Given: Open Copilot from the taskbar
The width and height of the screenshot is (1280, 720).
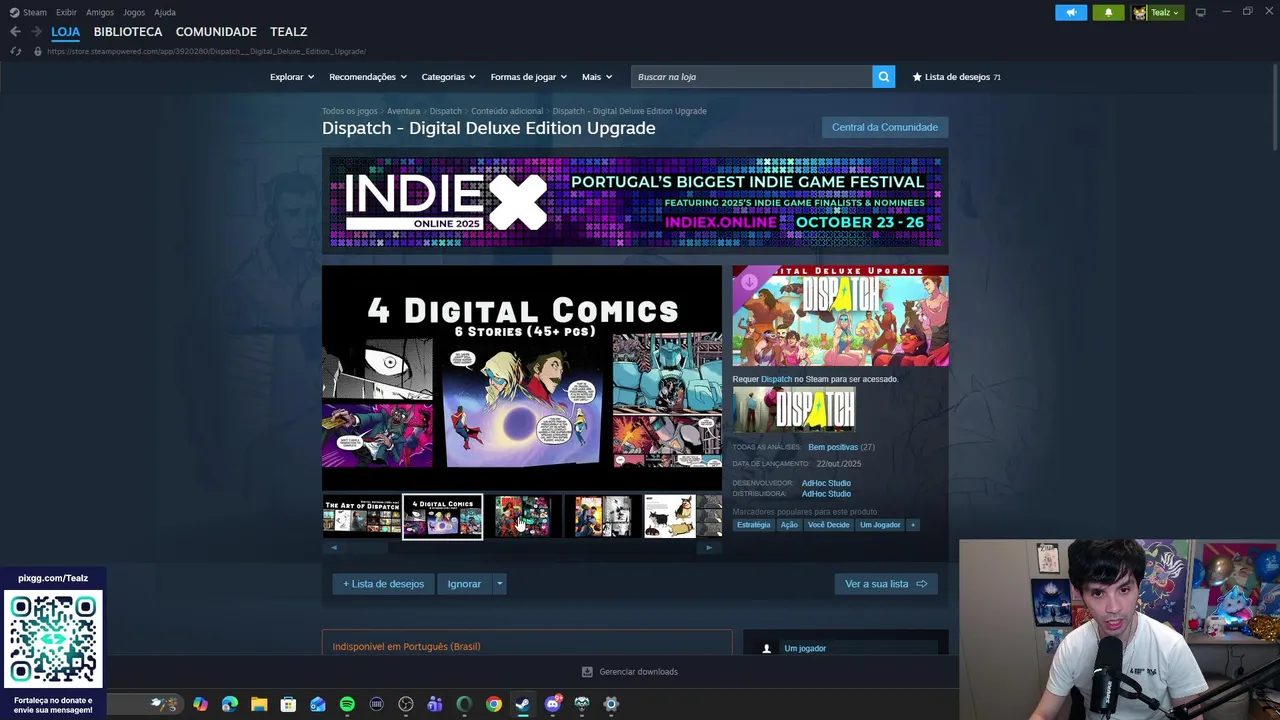Looking at the screenshot, I should pyautogui.click(x=201, y=704).
